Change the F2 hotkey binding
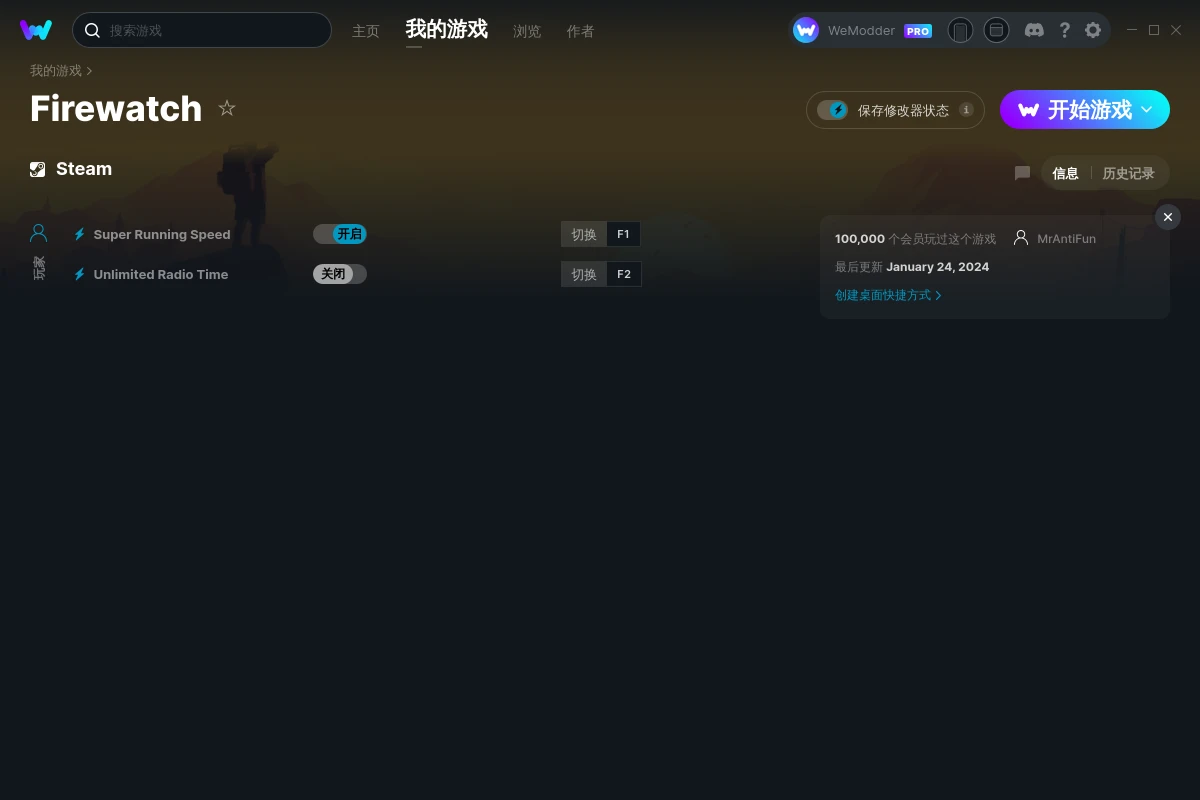The width and height of the screenshot is (1200, 800). 623,274
